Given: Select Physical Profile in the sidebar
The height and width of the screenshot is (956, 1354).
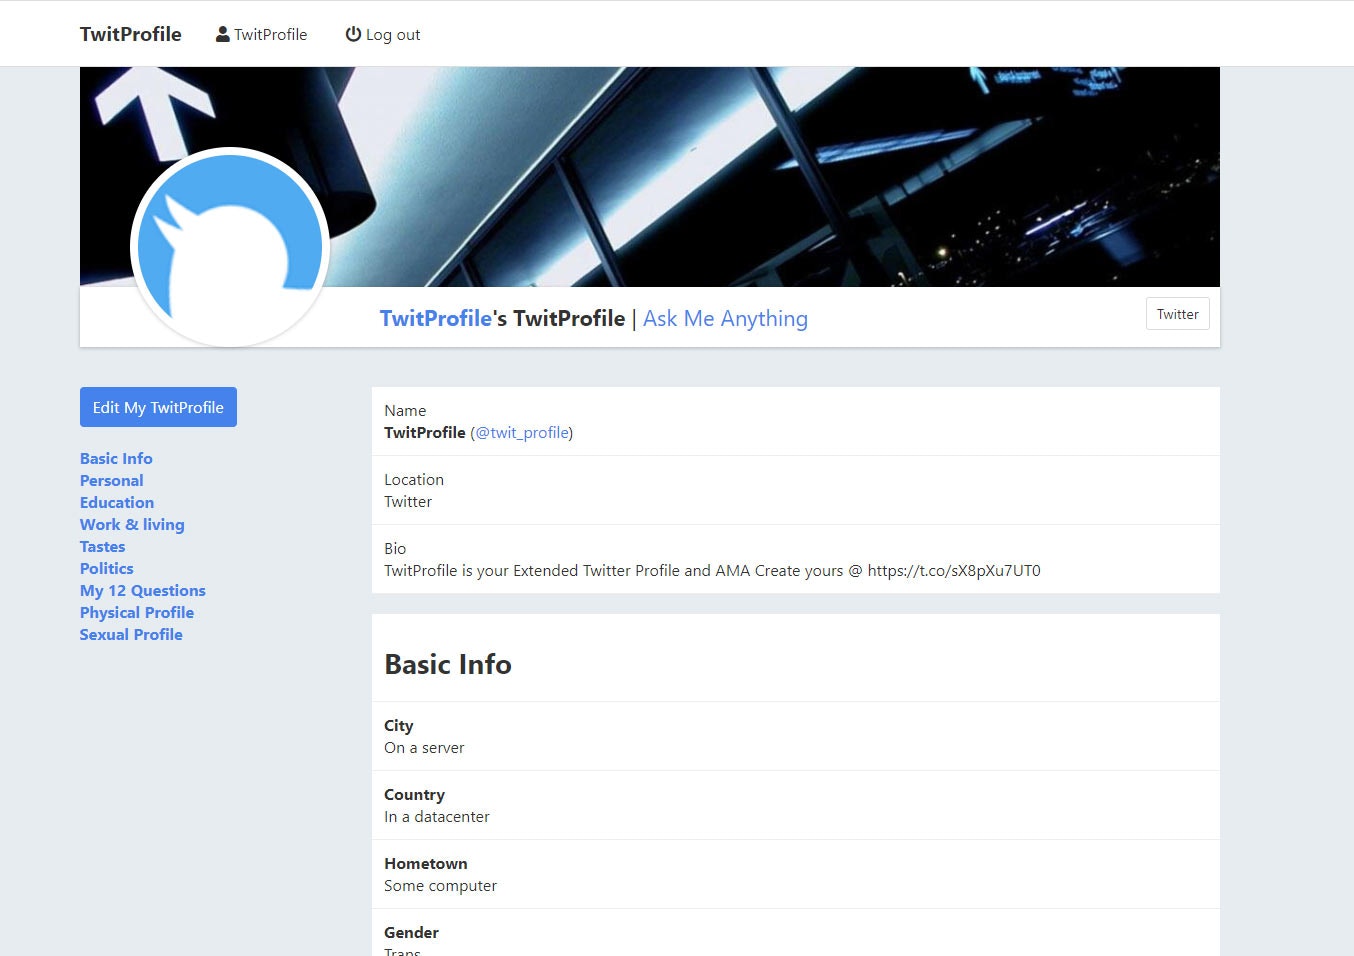Looking at the screenshot, I should click(x=137, y=612).
